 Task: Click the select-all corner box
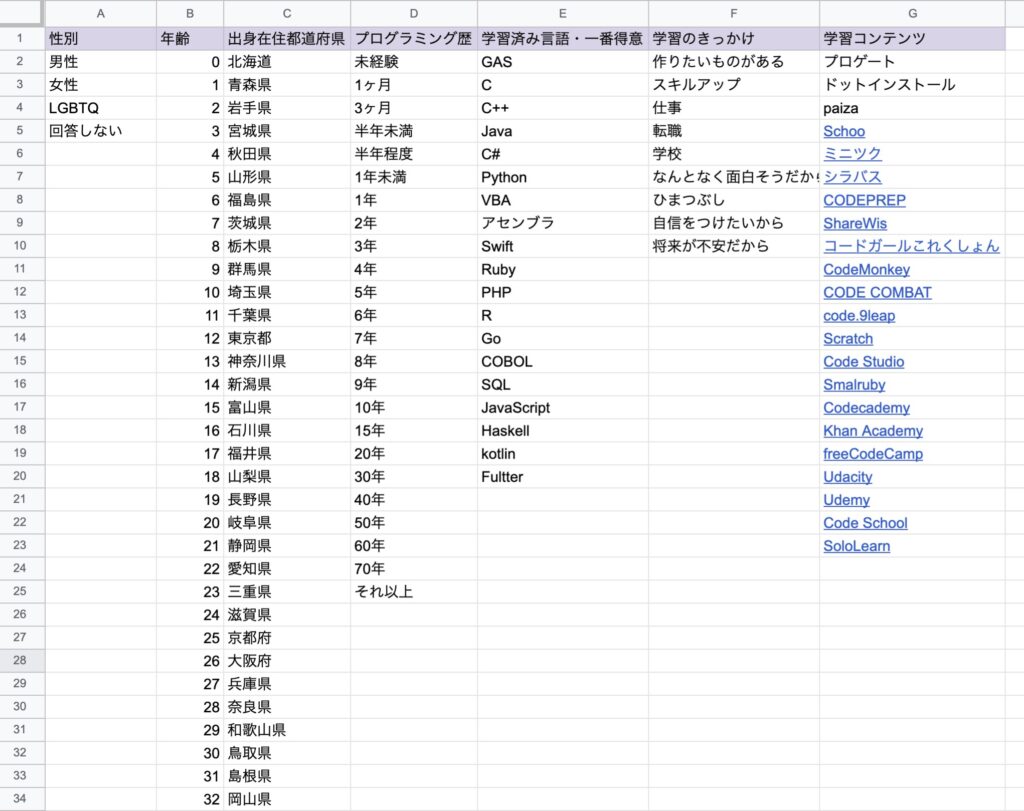pos(22,13)
